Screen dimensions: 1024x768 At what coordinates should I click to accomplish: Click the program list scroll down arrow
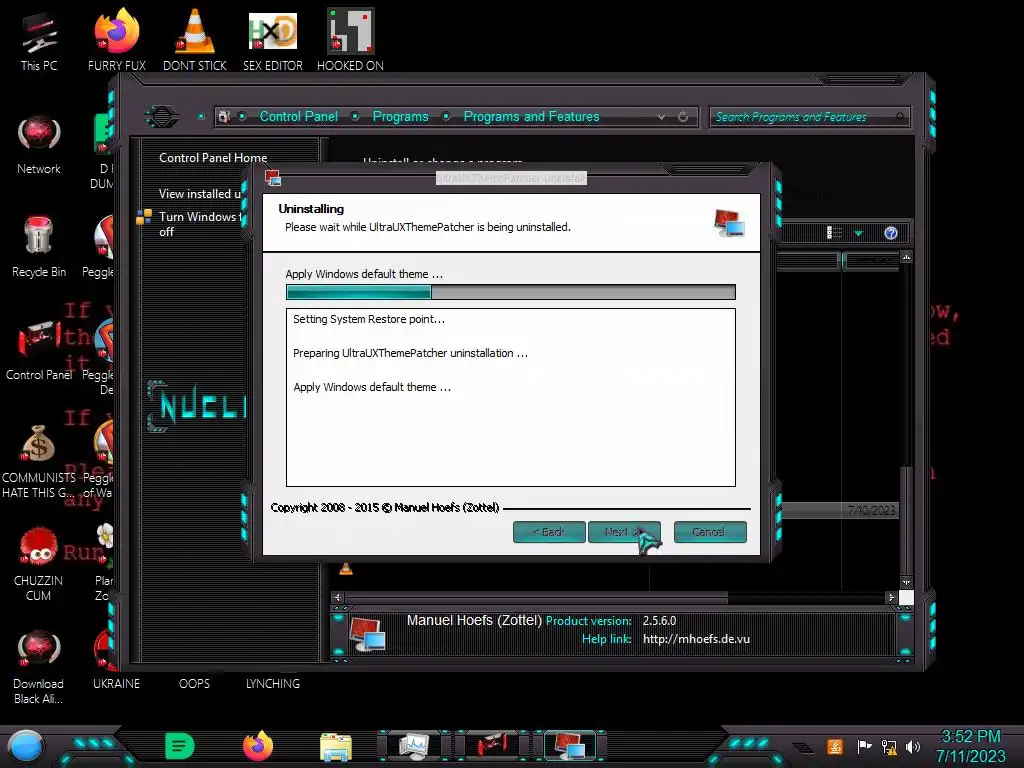[906, 582]
